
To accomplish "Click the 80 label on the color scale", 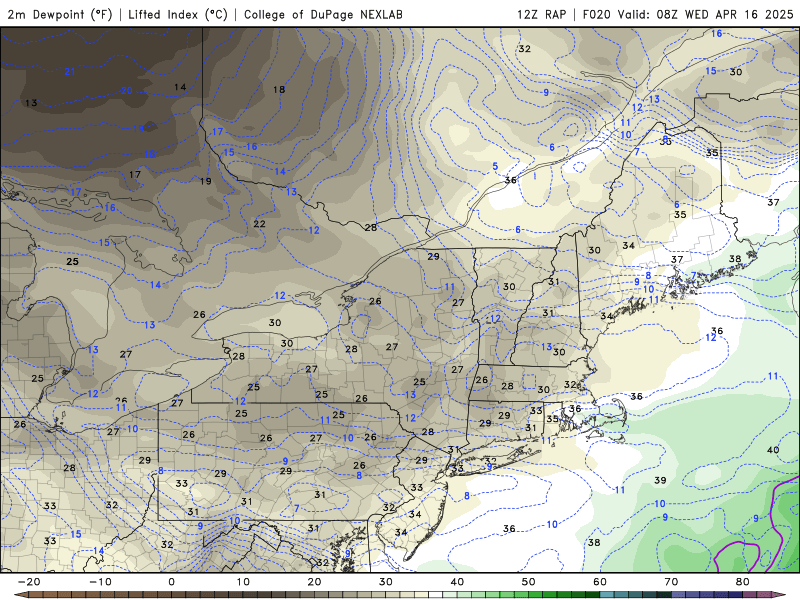I will (743, 582).
